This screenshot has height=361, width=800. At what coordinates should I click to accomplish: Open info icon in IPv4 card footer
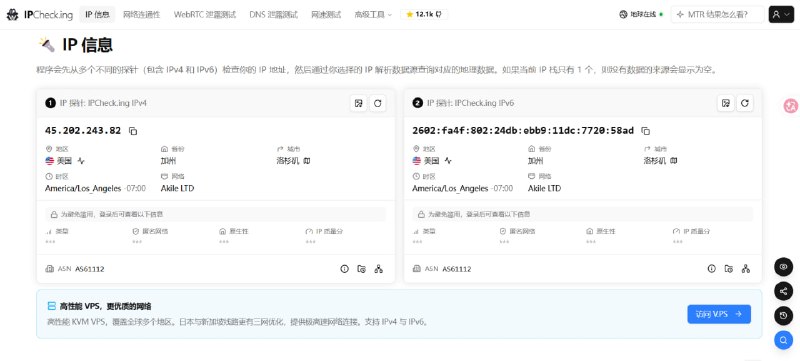[x=344, y=269]
